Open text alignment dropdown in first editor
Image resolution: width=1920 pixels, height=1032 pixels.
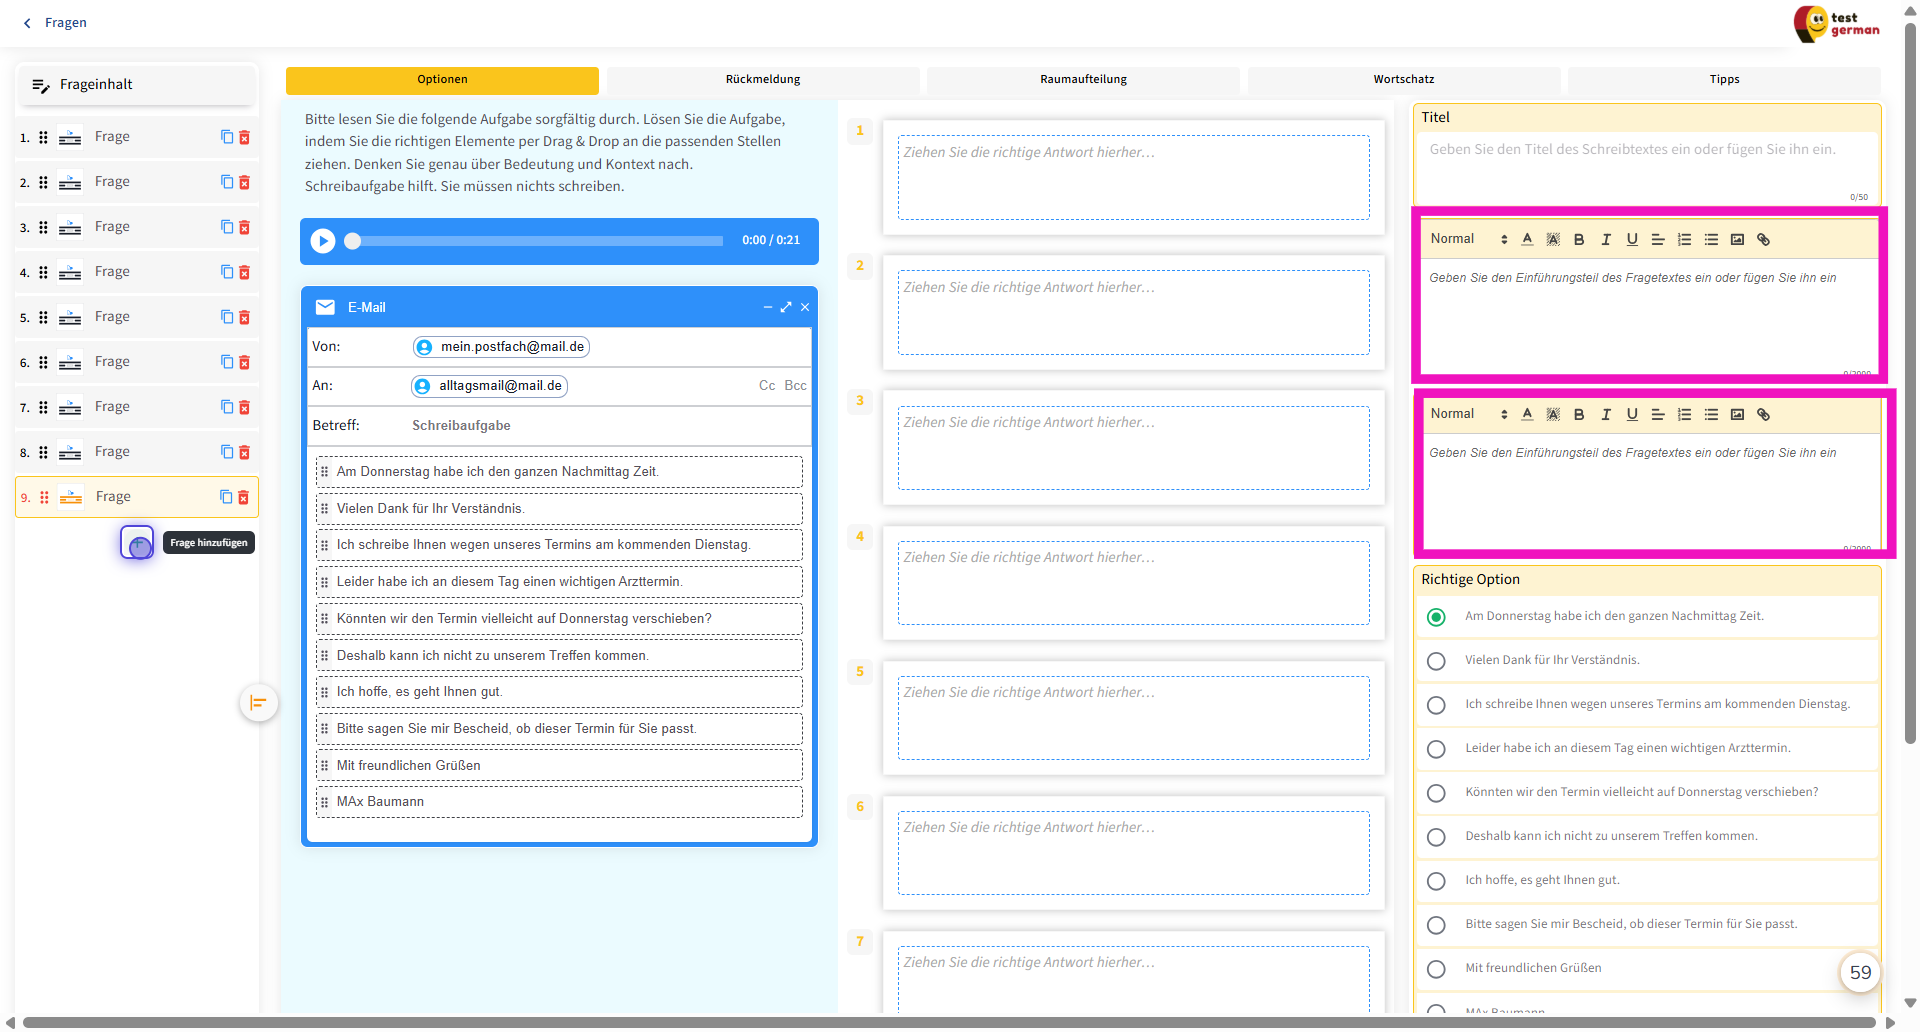tap(1658, 240)
